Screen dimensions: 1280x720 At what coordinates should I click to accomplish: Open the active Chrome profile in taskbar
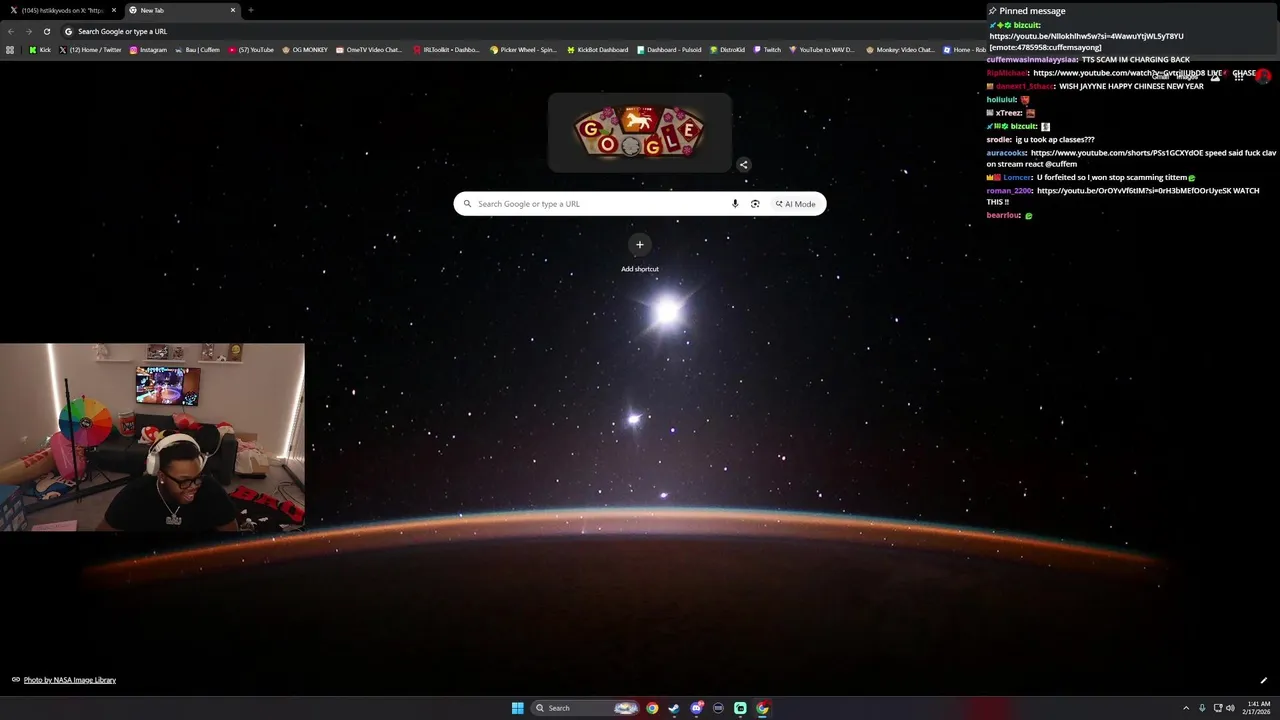762,708
